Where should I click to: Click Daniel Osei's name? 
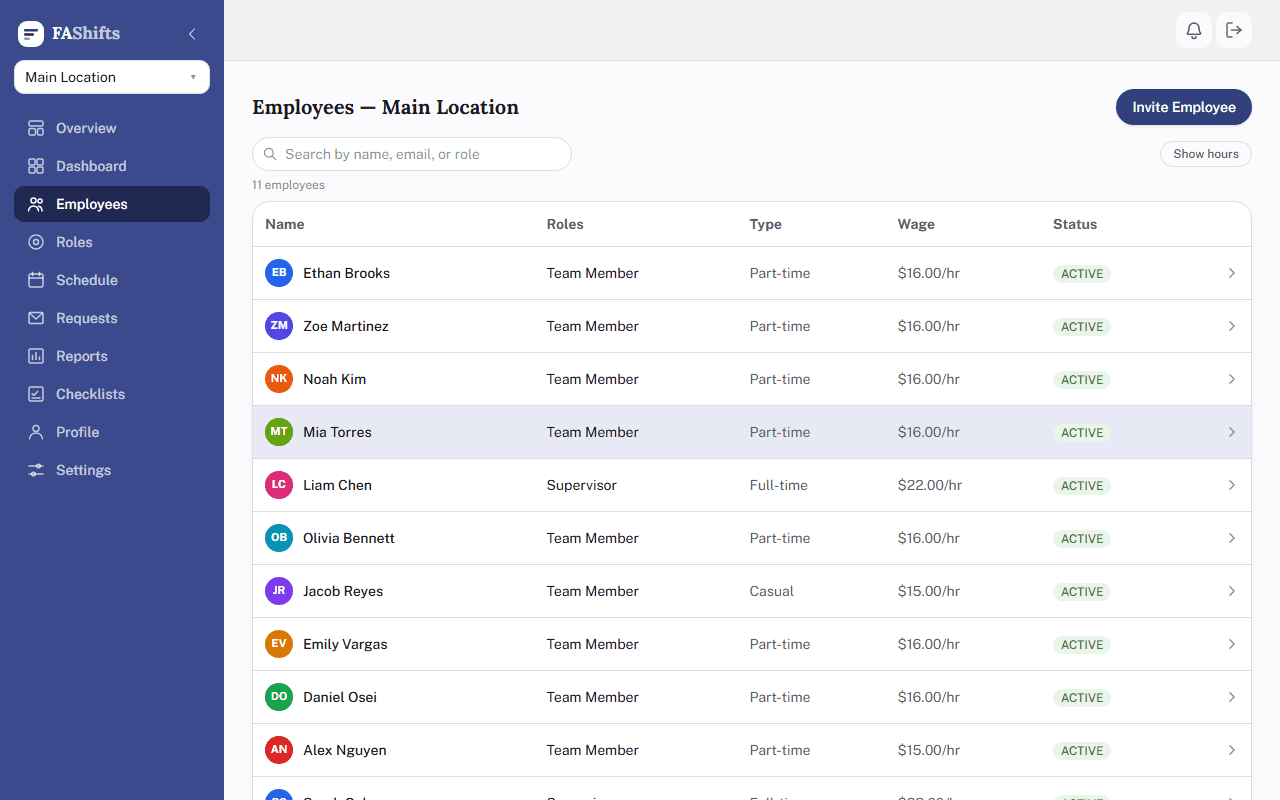tap(340, 697)
